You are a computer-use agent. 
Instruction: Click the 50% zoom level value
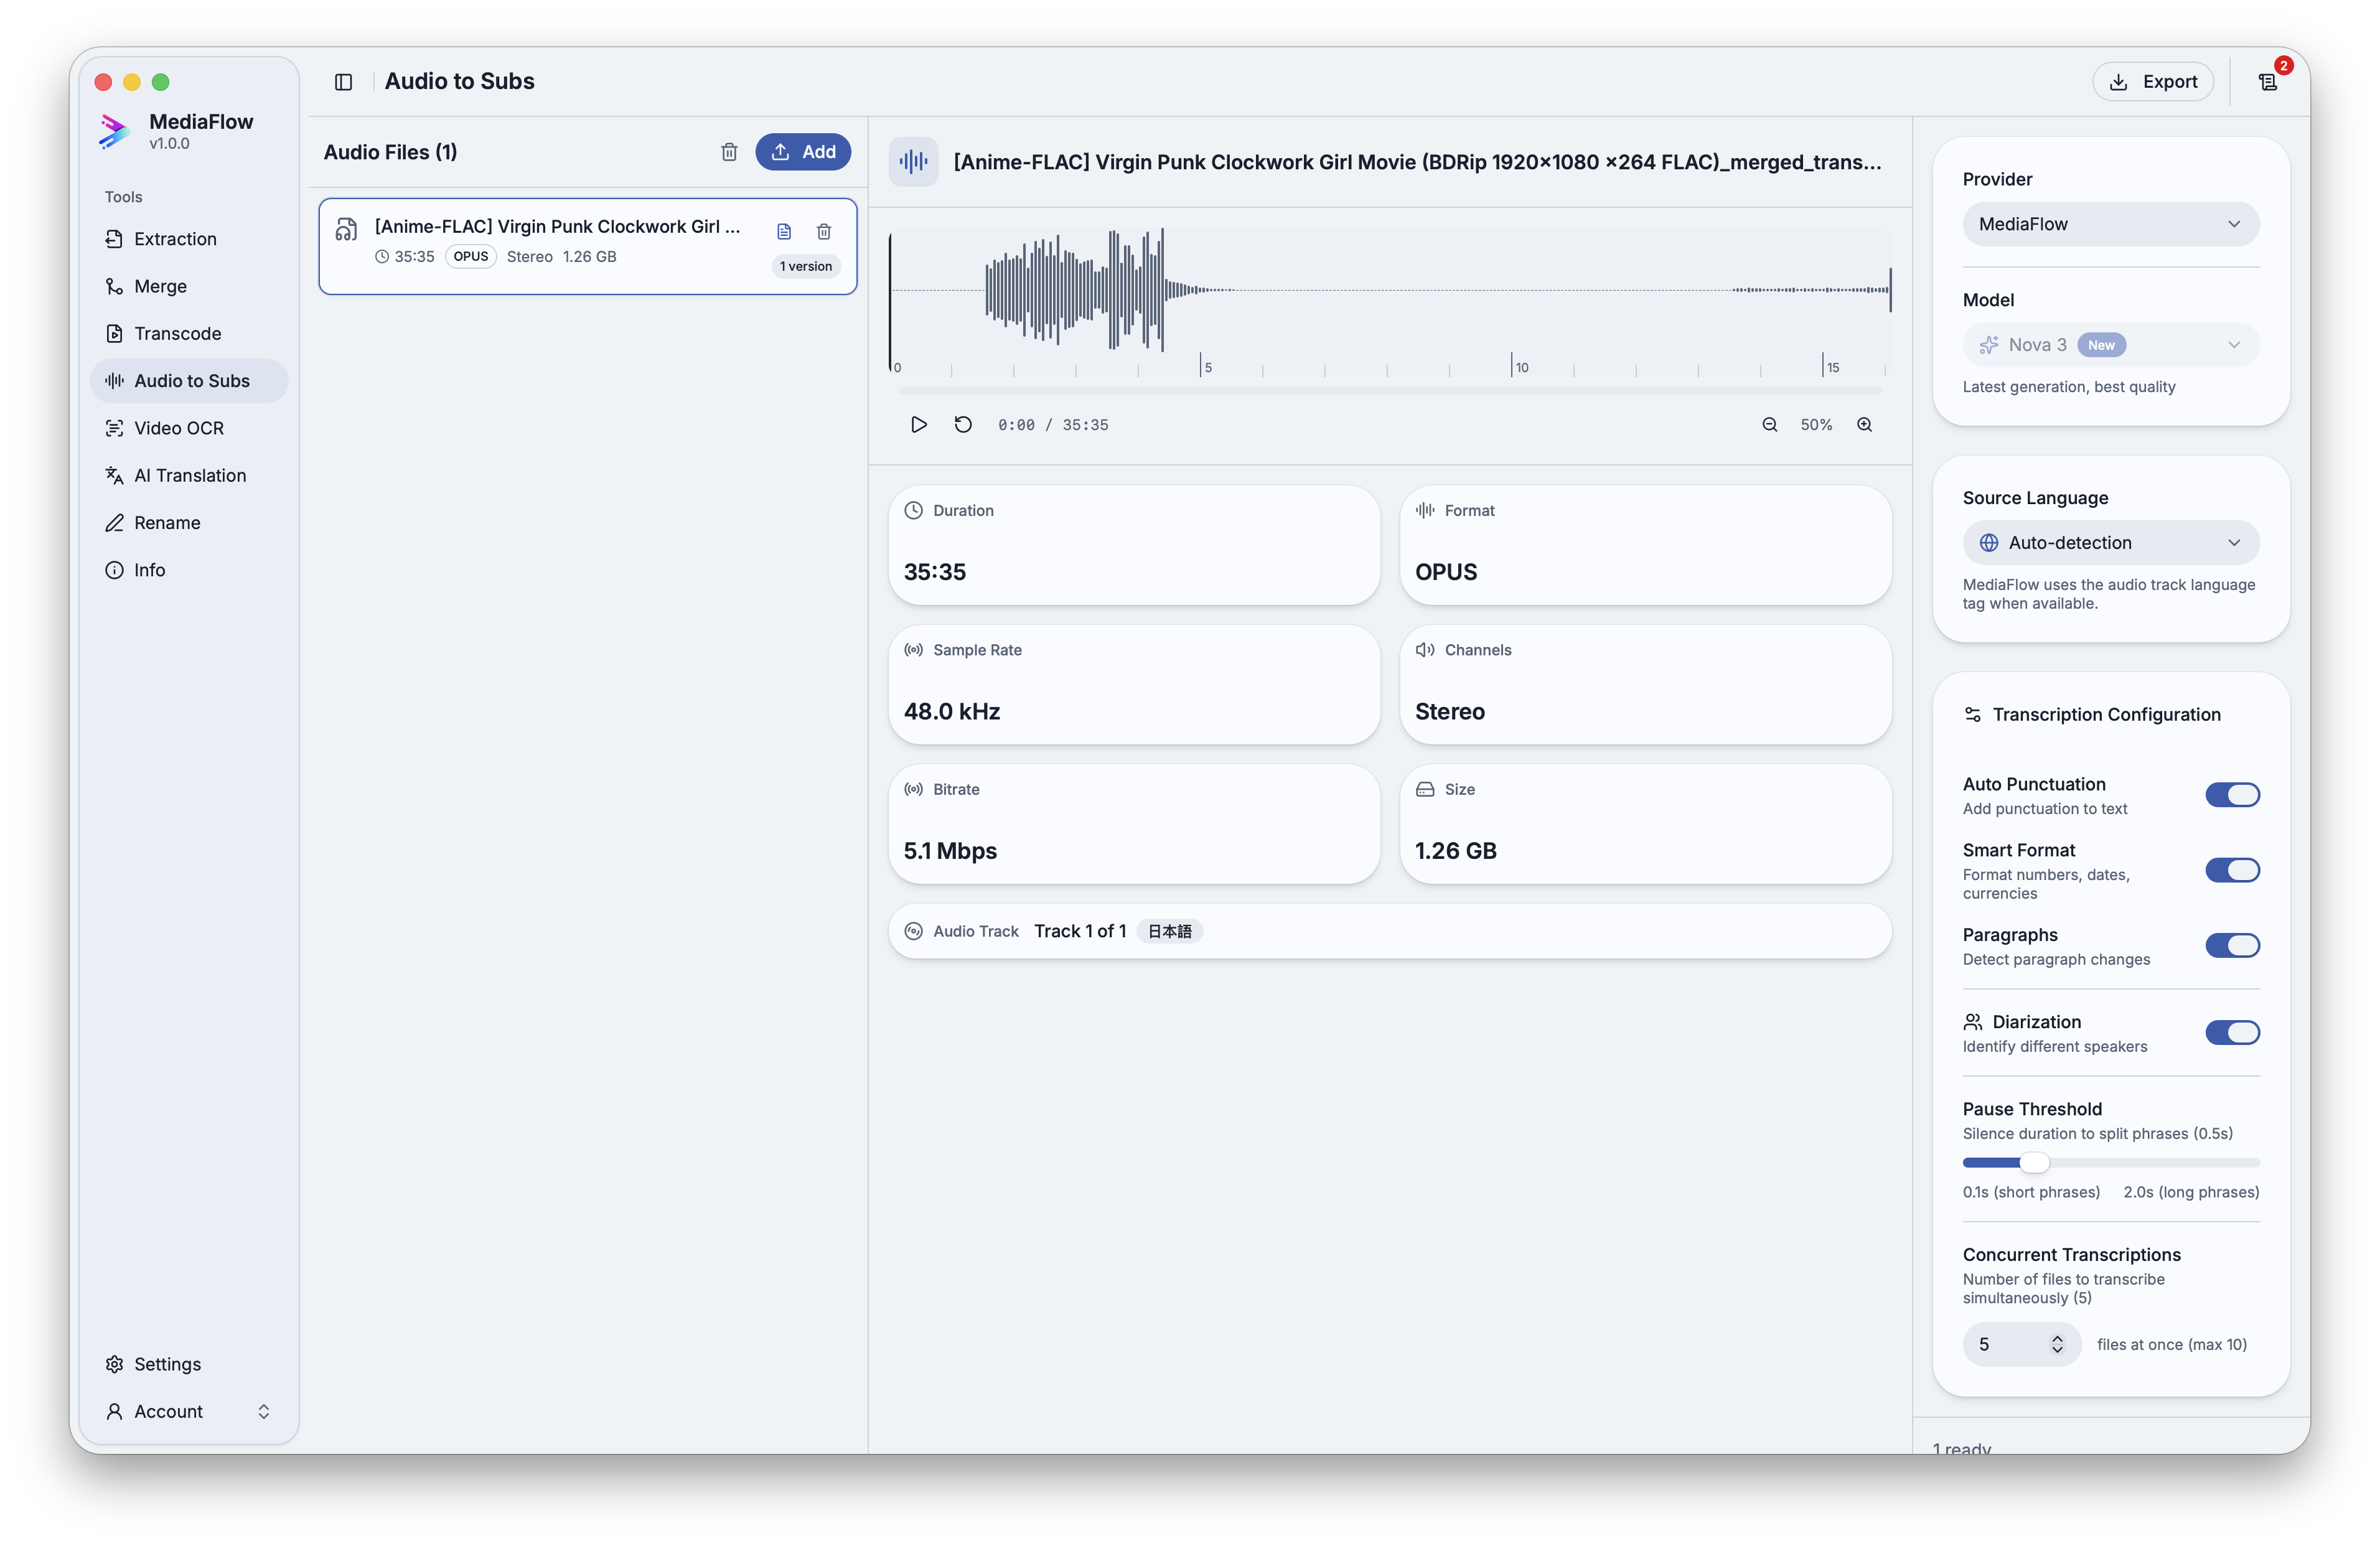pyautogui.click(x=1816, y=425)
